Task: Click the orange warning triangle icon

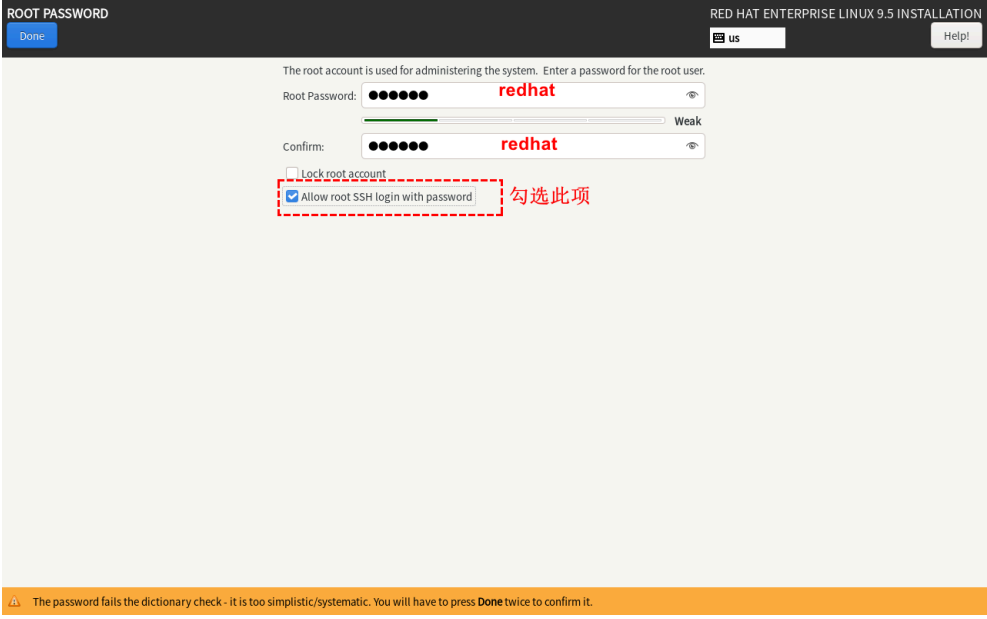Action: (x=14, y=601)
